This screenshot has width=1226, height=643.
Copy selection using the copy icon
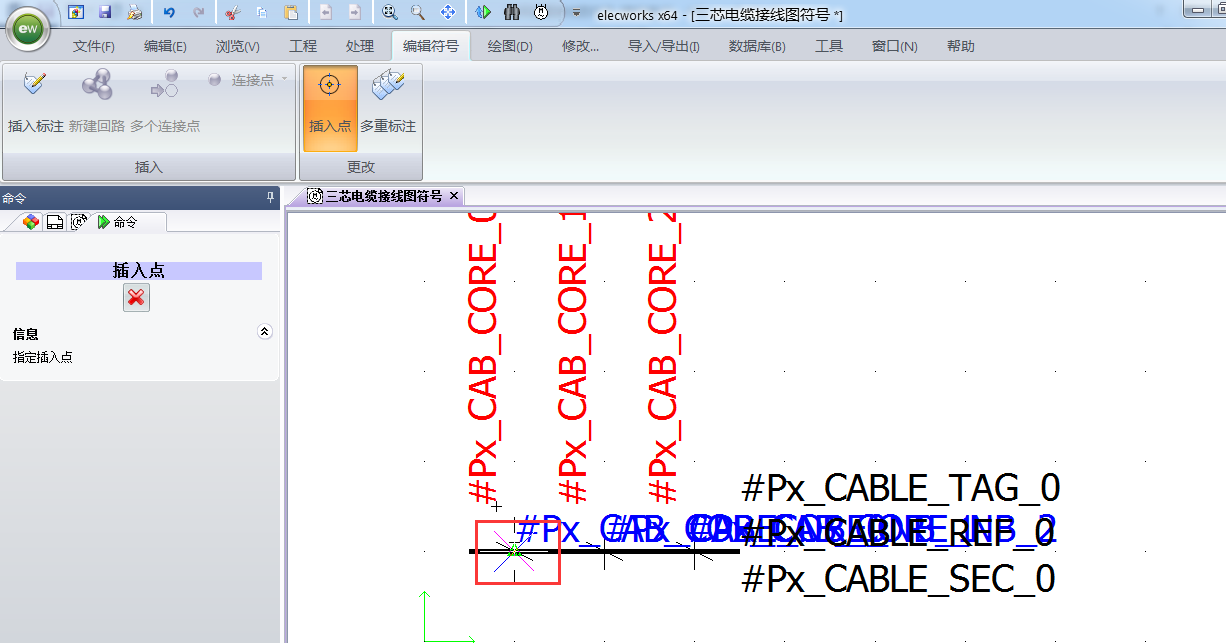[261, 12]
